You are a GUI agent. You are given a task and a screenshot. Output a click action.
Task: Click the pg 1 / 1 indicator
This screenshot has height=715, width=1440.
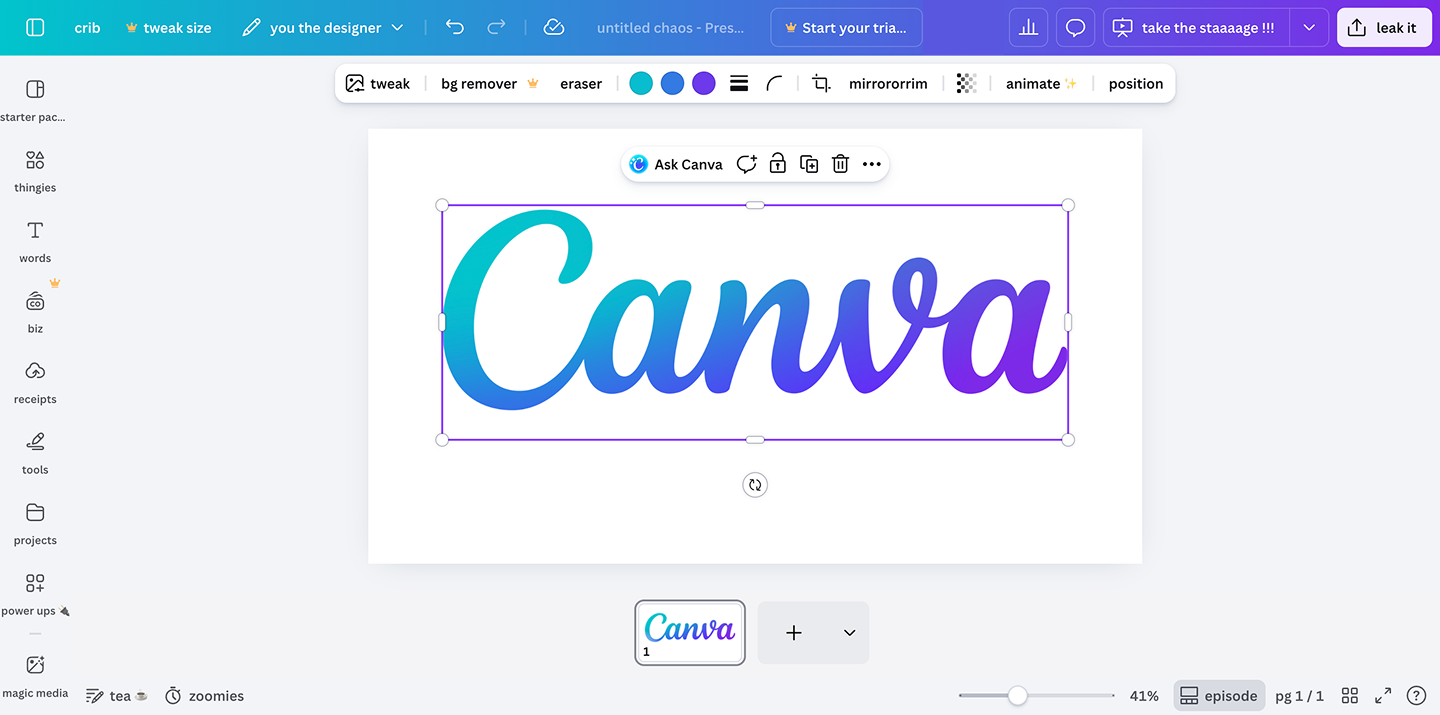coord(1299,696)
